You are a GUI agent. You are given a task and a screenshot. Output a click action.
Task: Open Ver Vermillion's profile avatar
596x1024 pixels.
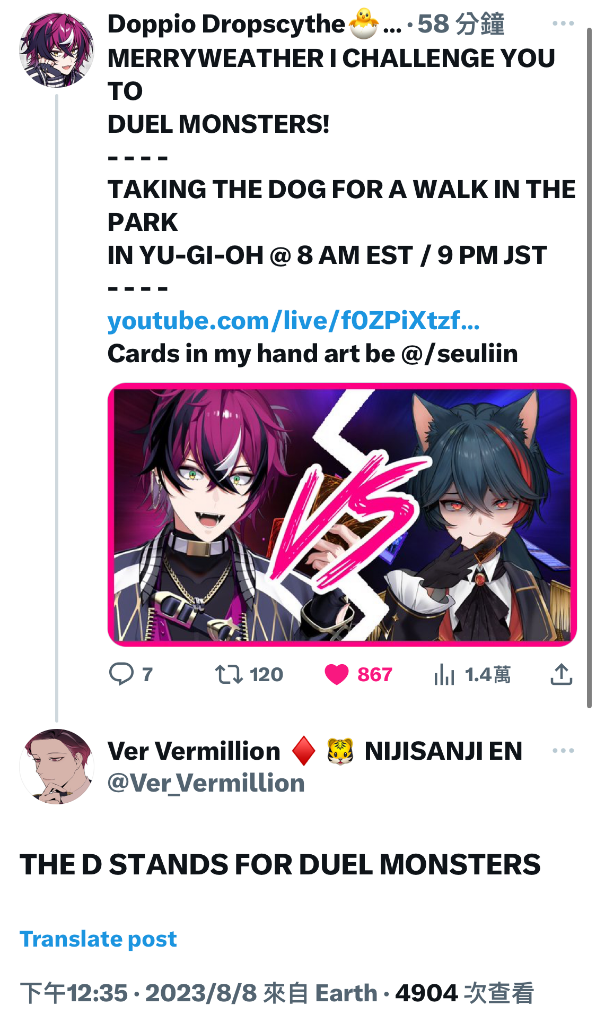57,766
